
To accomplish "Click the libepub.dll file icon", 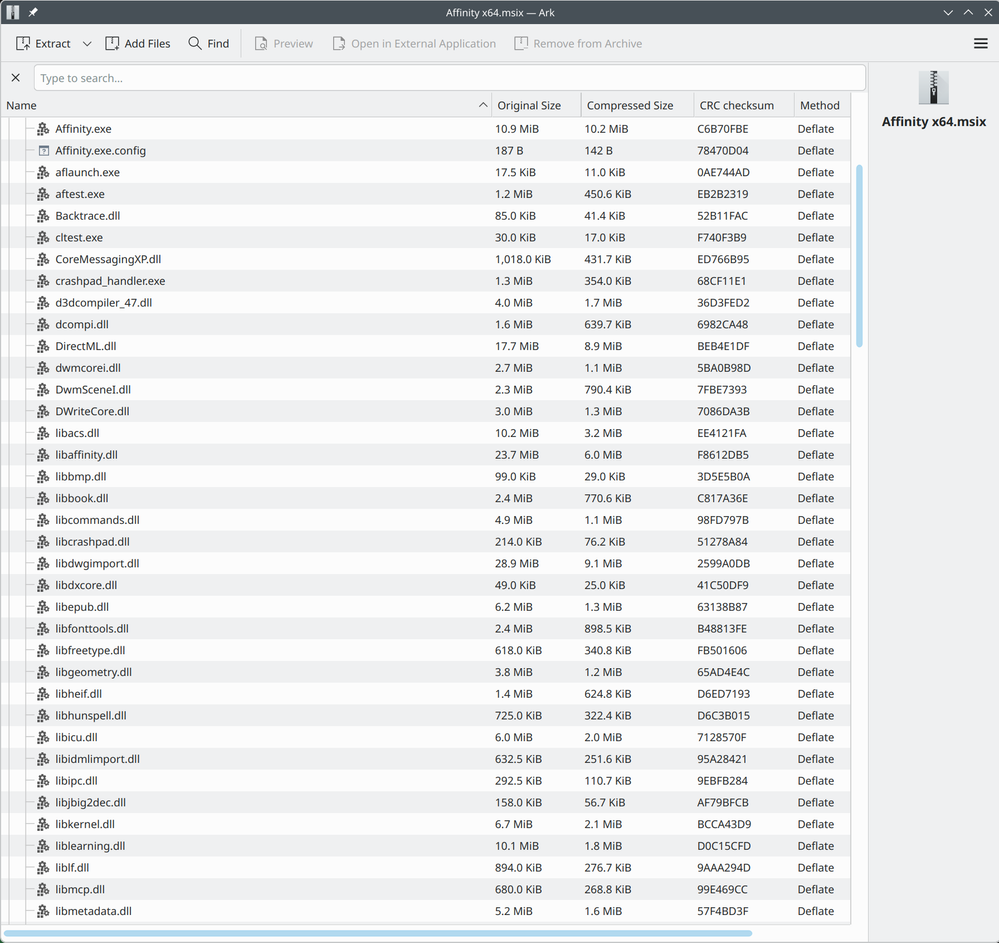I will coord(43,607).
